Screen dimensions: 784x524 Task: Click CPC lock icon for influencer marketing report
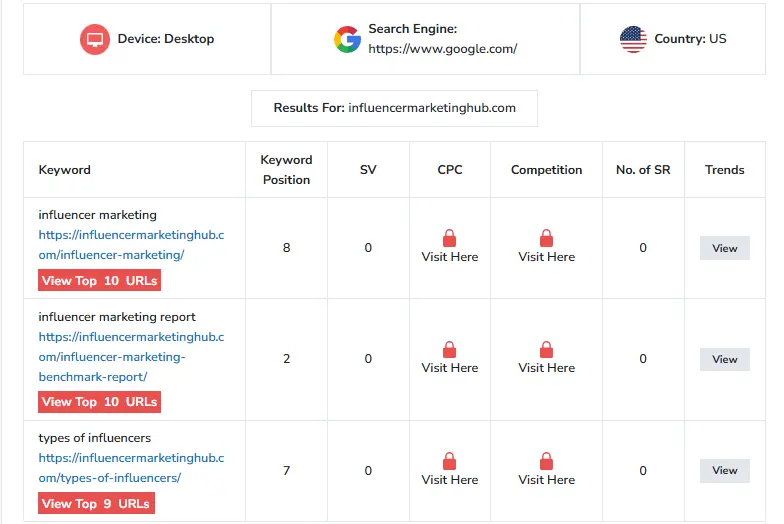point(449,349)
